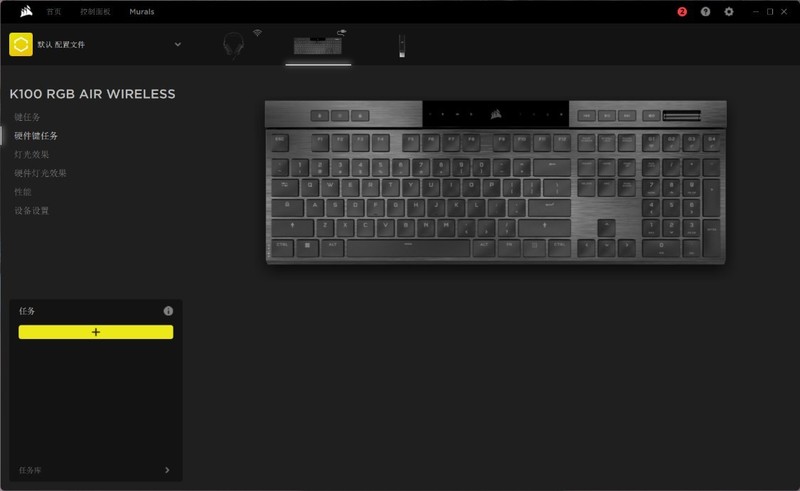
Task: Open the 灯光效果 lighting effects section
Action: pos(32,154)
